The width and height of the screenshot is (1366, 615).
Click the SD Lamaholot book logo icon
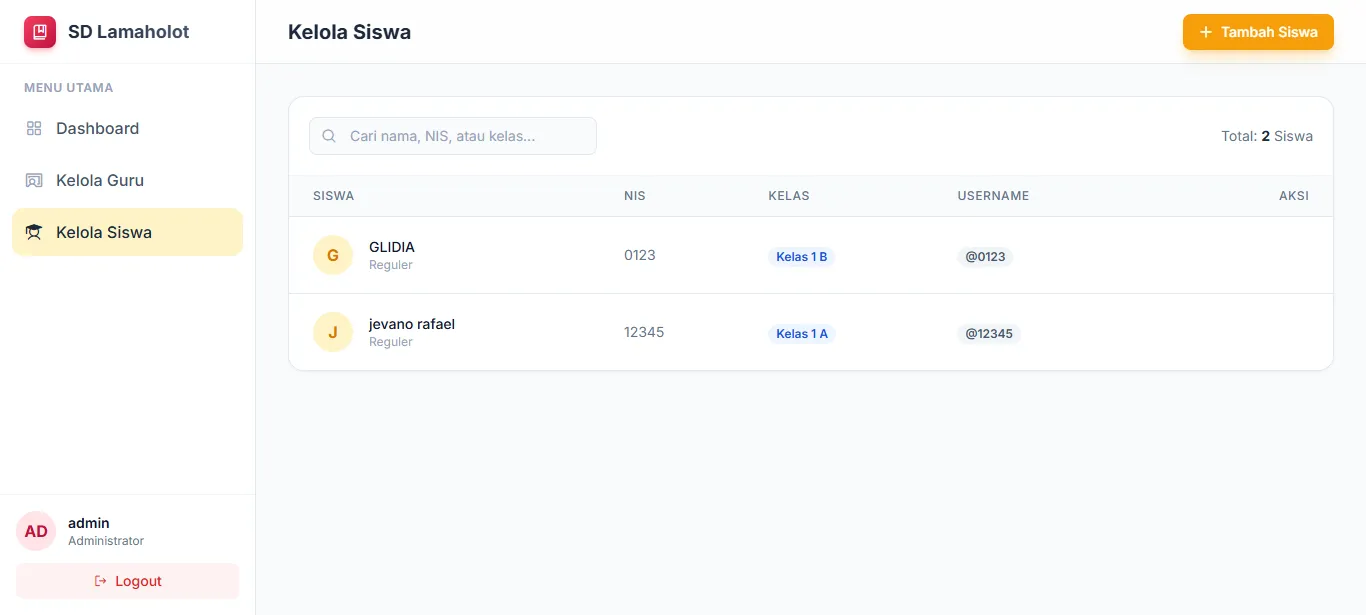point(40,32)
